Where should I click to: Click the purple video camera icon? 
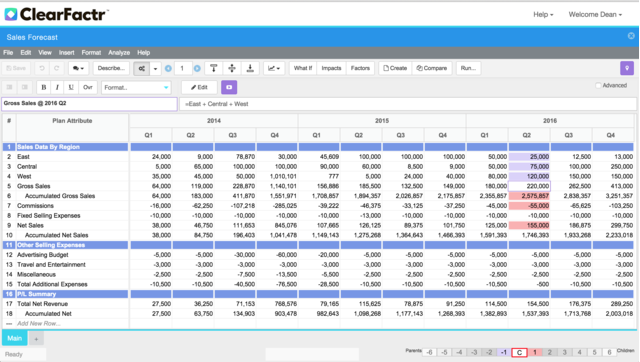point(229,87)
